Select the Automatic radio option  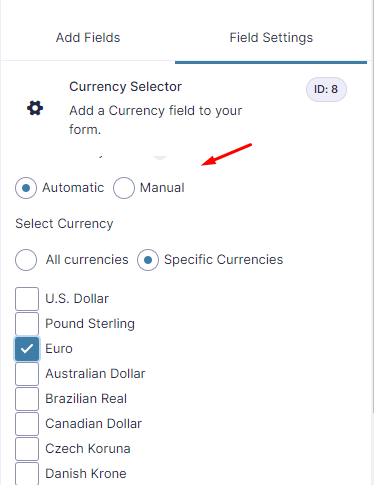pyautogui.click(x=26, y=188)
